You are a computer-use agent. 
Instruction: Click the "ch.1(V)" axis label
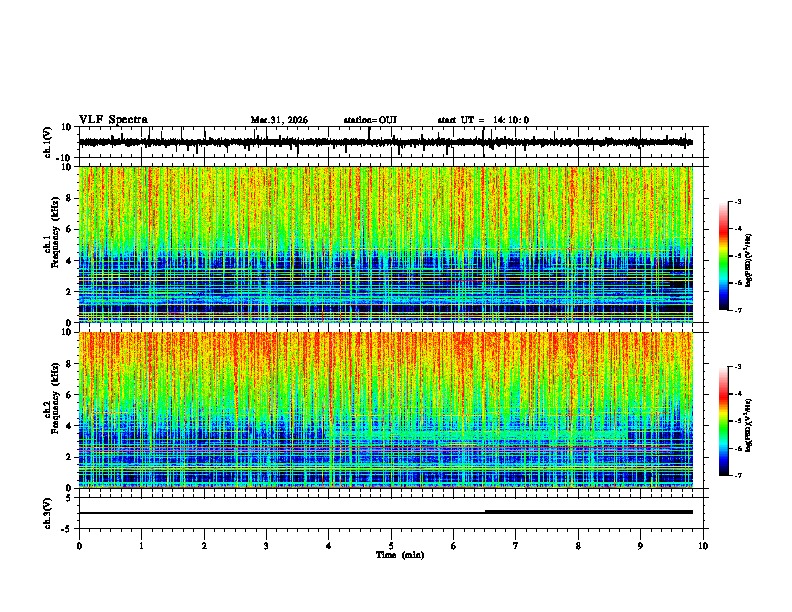point(47,142)
